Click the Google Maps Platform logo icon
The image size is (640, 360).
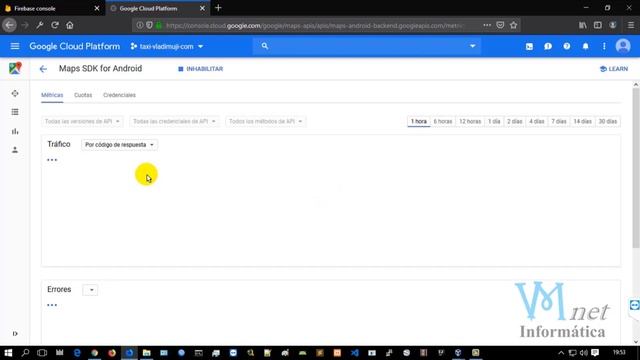(15, 68)
